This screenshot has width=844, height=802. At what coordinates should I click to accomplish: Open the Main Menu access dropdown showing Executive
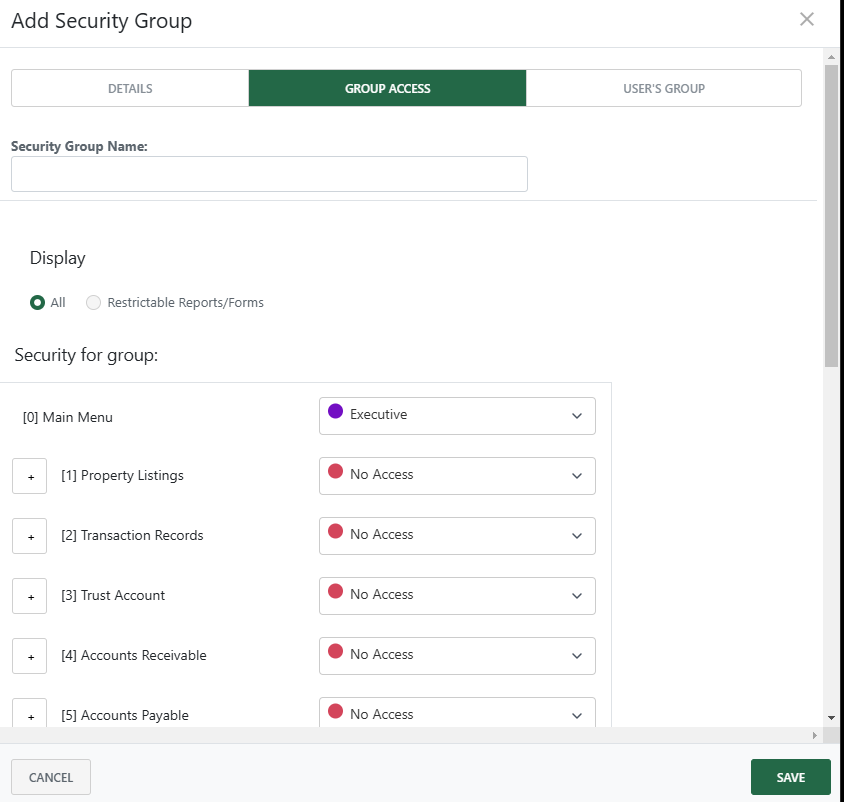456,416
